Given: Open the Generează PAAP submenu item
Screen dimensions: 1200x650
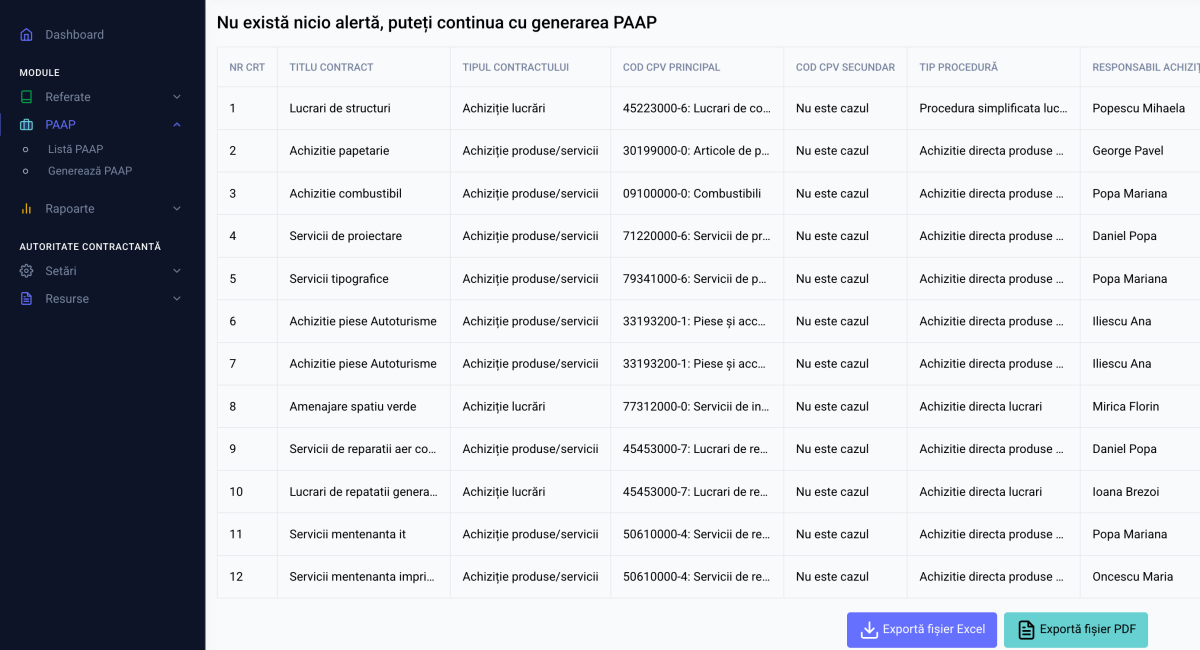Looking at the screenshot, I should click(x=90, y=171).
